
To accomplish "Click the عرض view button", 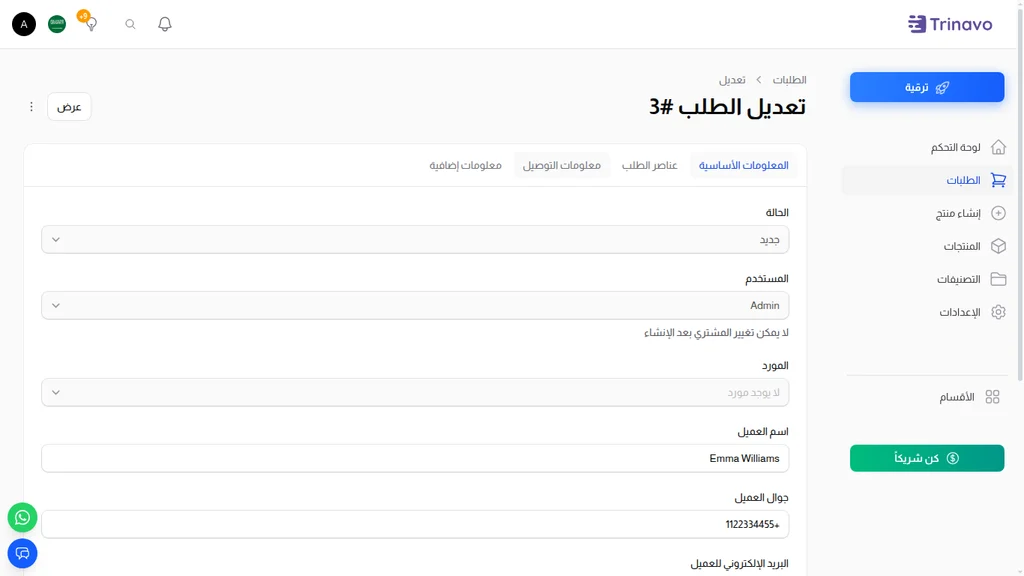I will (69, 106).
